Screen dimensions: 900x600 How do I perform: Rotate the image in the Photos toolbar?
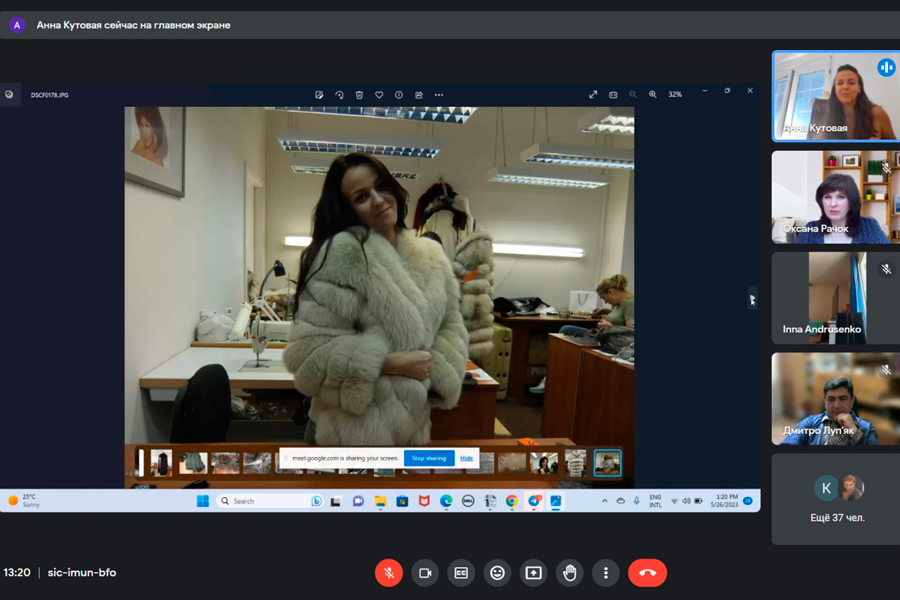pyautogui.click(x=339, y=95)
